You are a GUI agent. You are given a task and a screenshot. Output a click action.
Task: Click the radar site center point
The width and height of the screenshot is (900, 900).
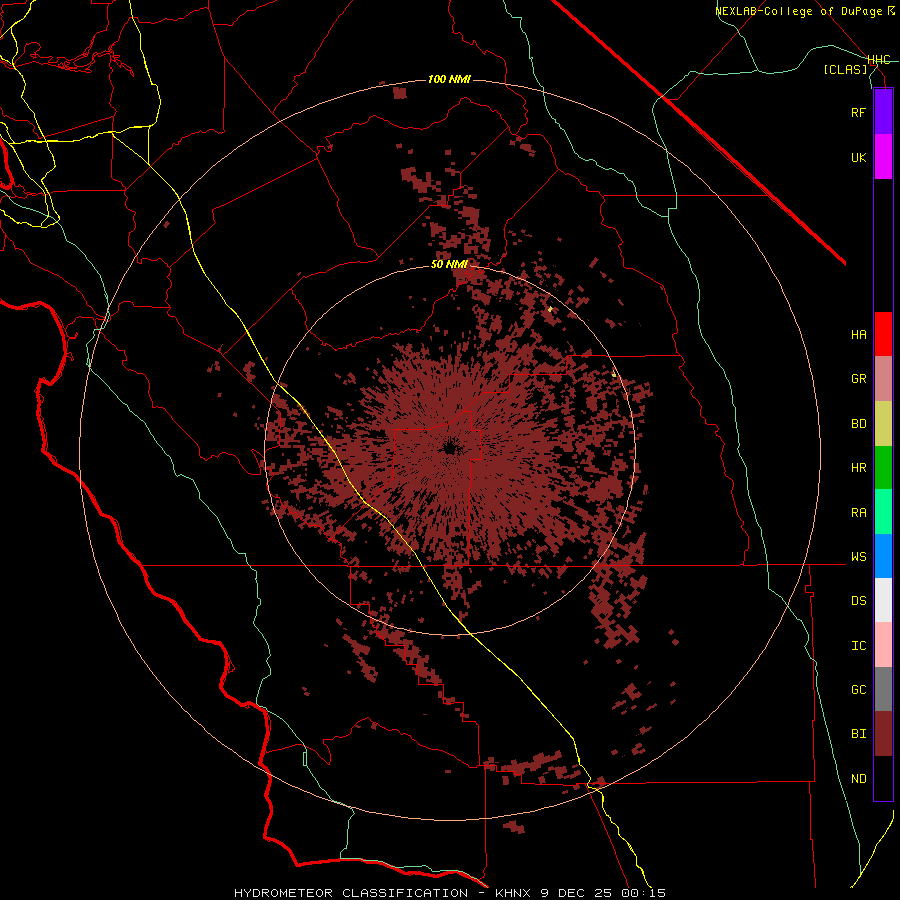click(x=449, y=449)
